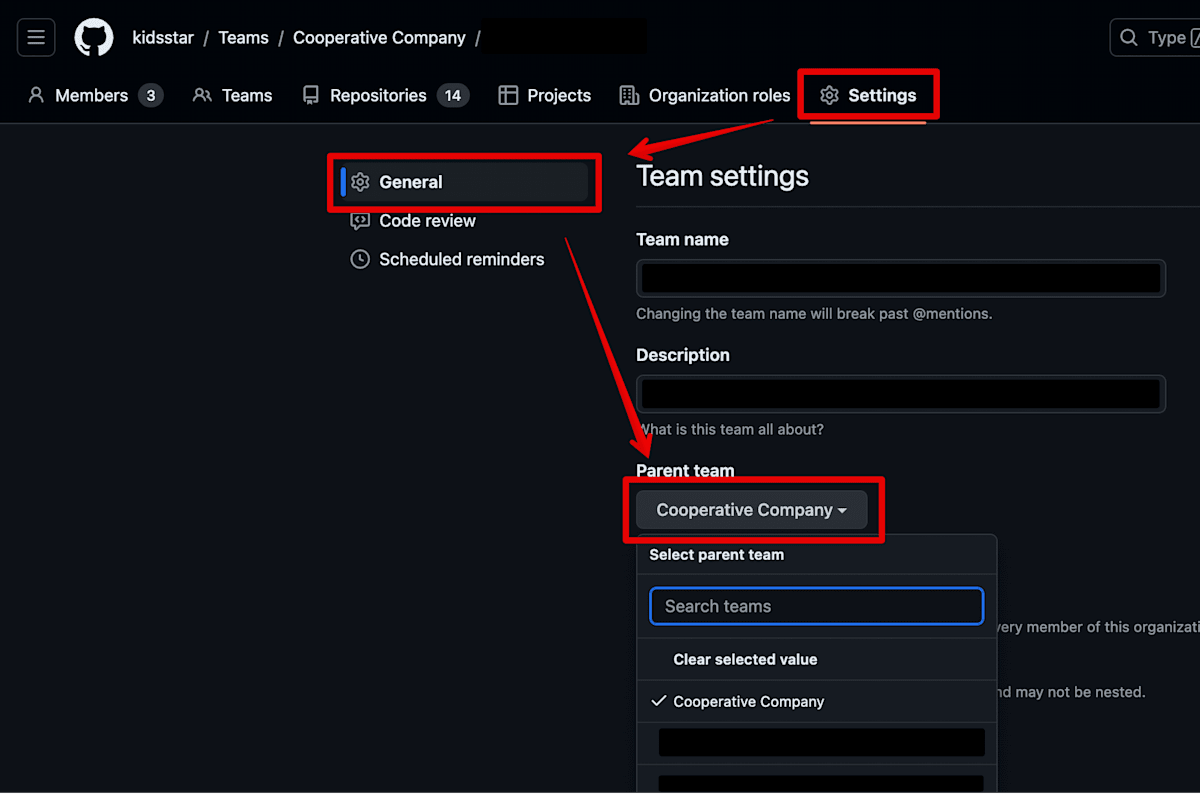Click the Search teams field

[x=817, y=606]
